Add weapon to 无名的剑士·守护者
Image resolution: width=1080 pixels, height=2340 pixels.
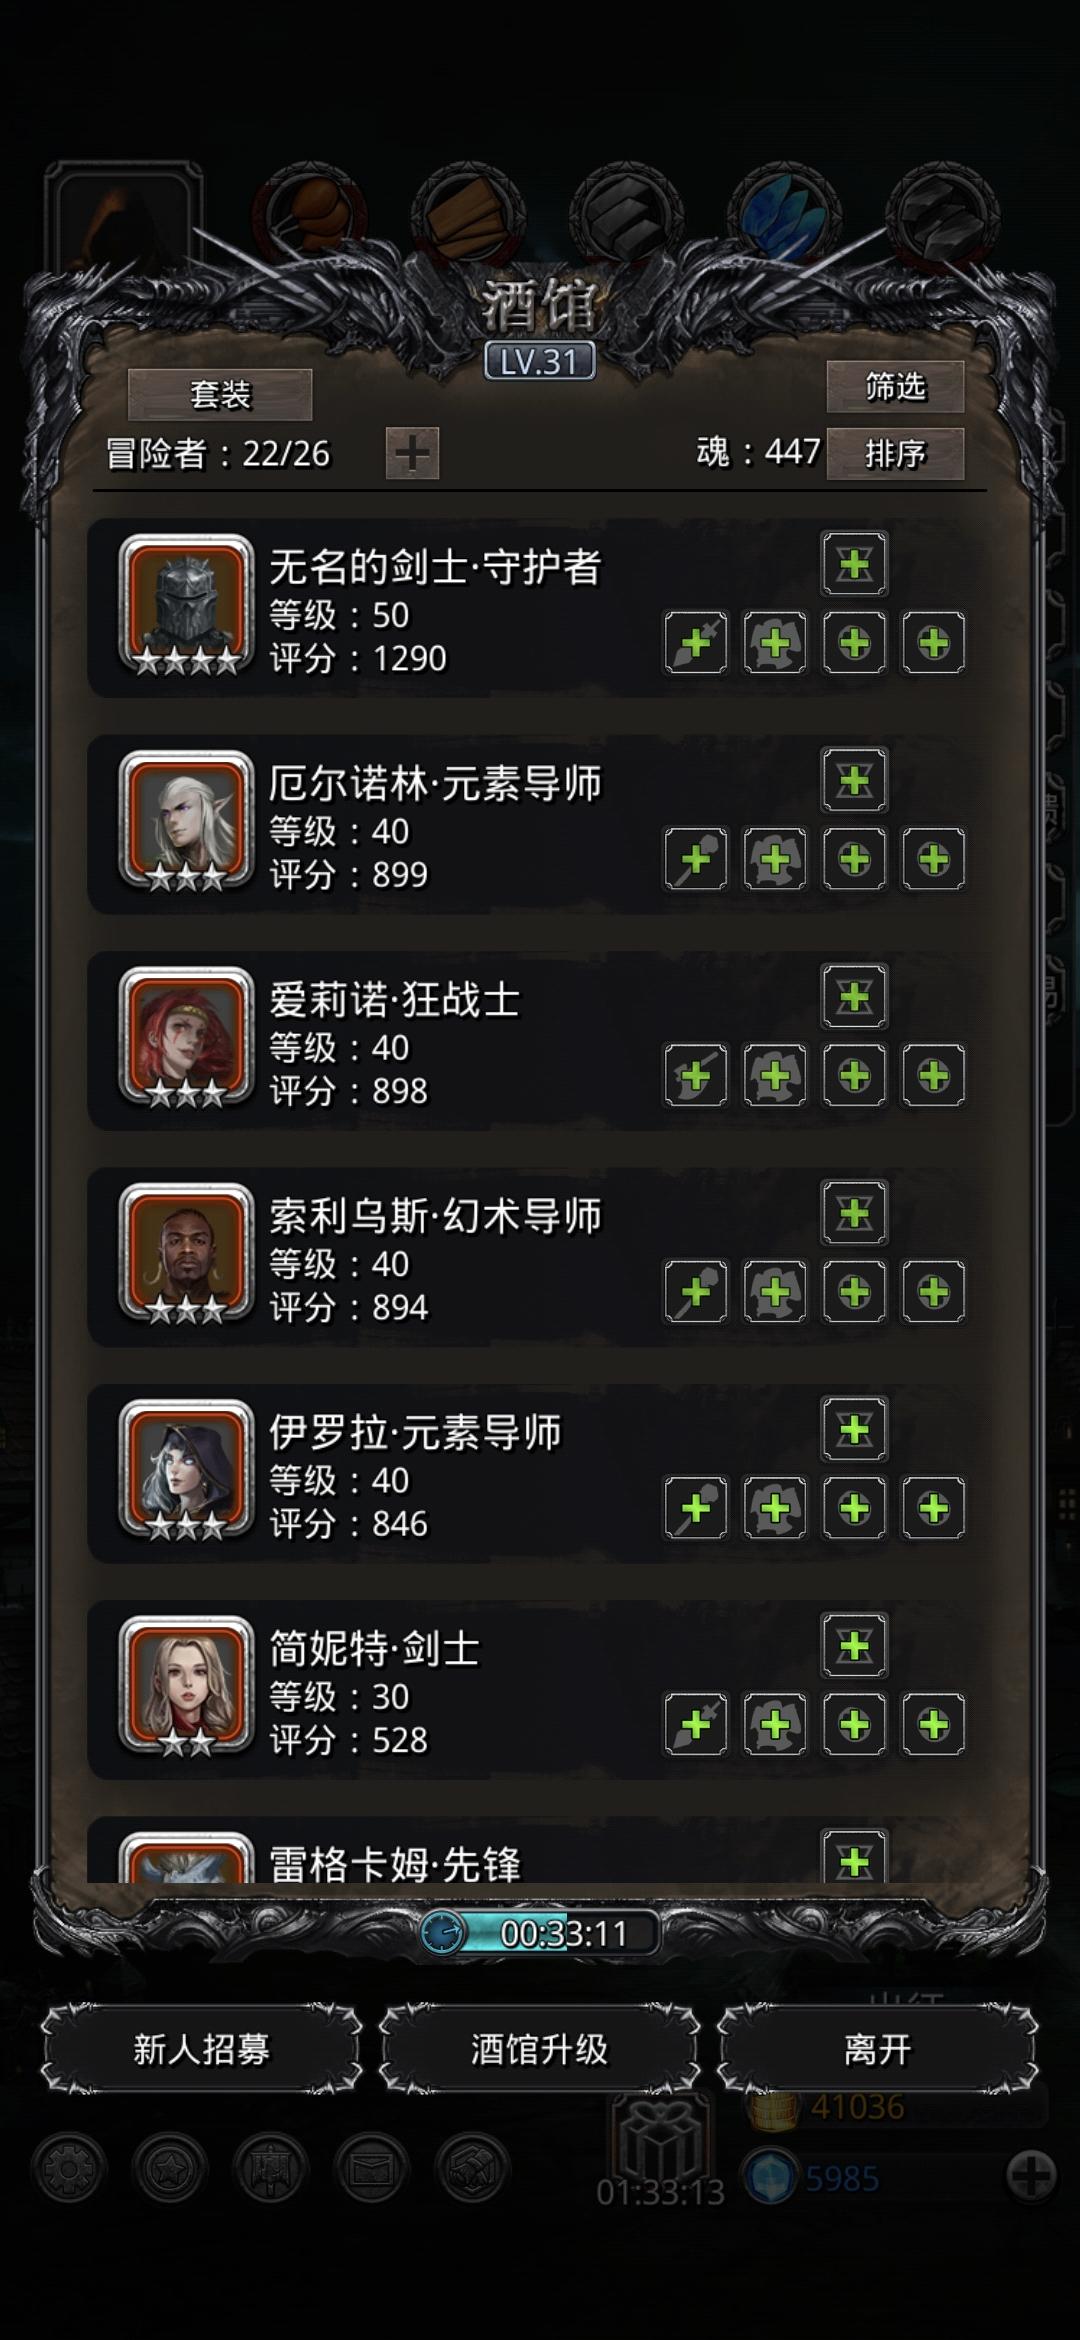coord(696,642)
